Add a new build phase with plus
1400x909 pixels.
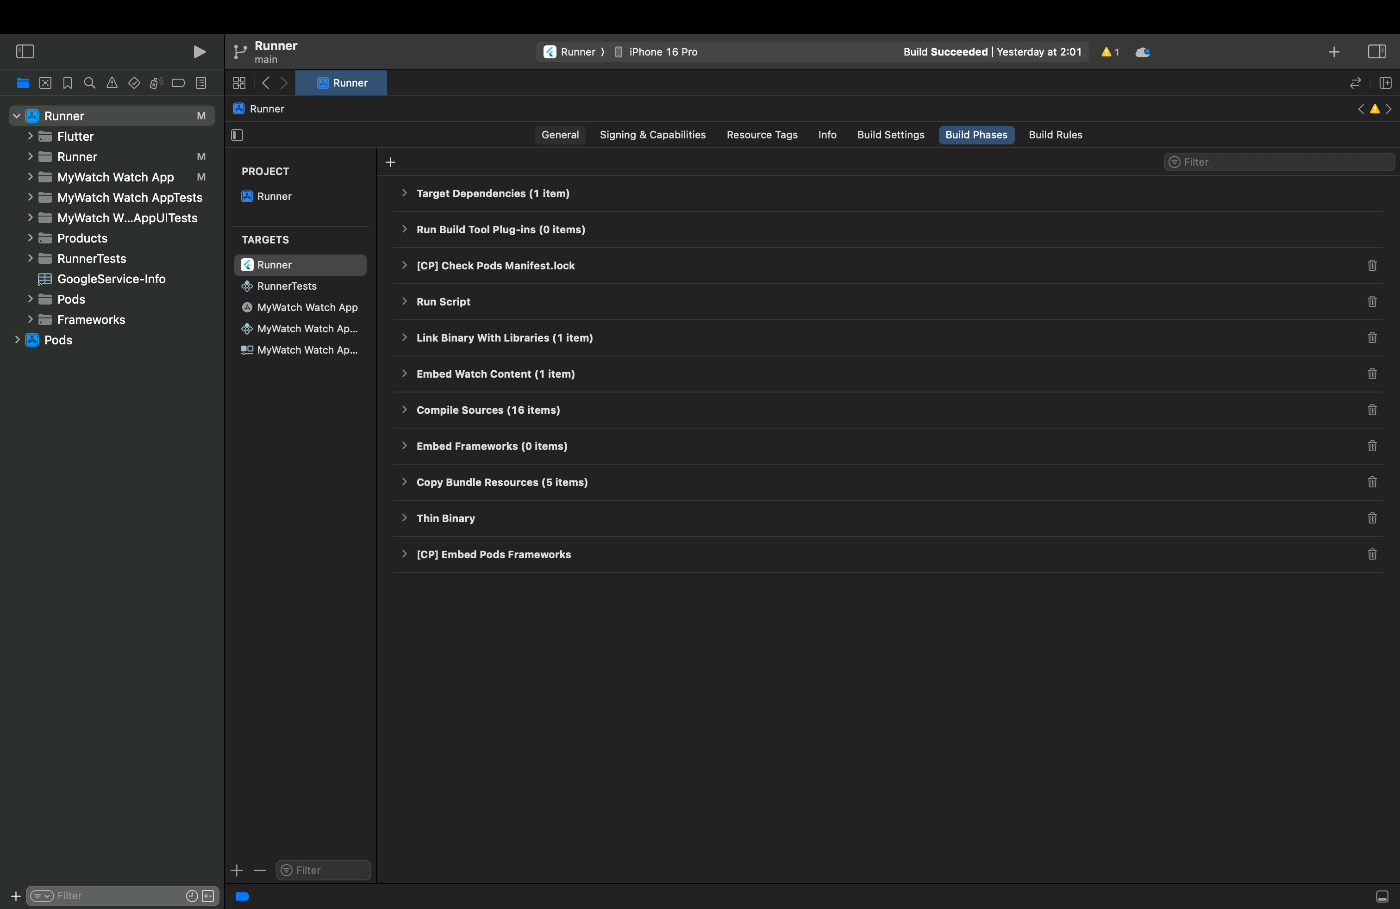391,162
